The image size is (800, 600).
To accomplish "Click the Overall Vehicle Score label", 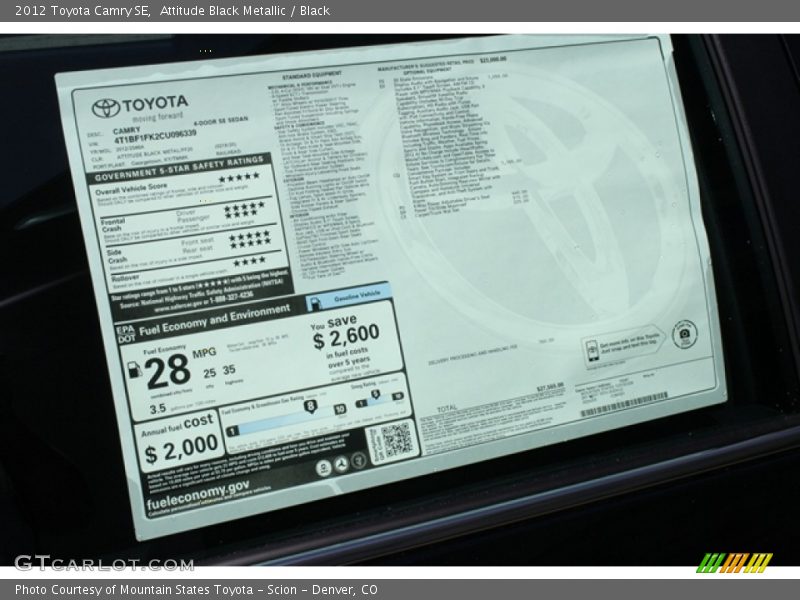I will coord(131,188).
